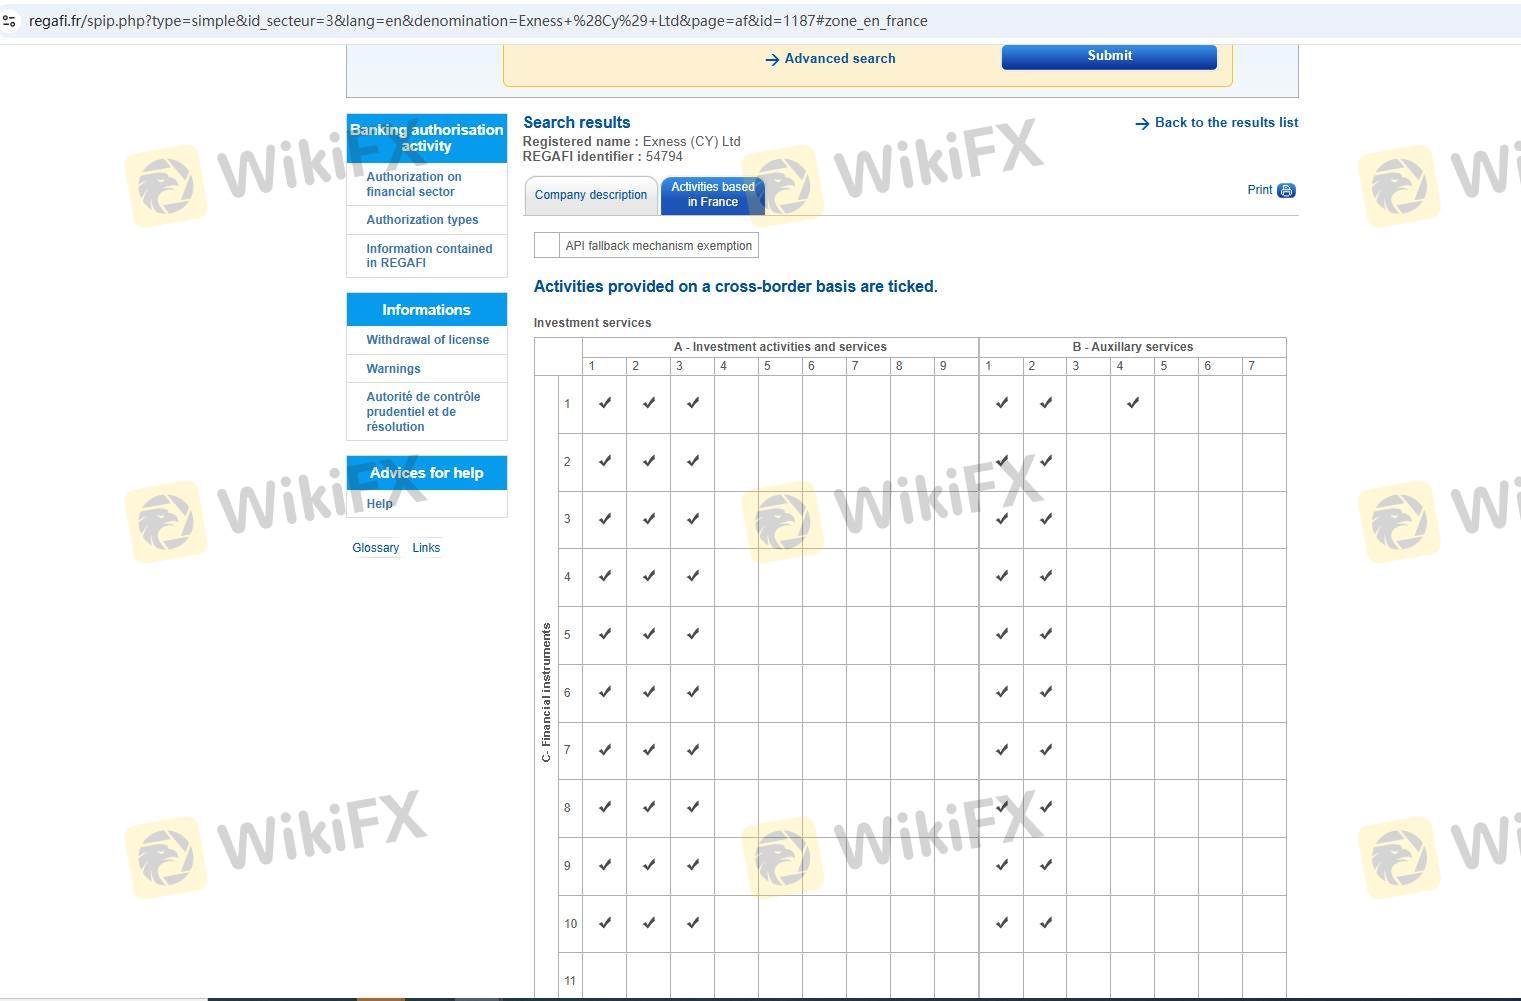Click the Links item beside Glossary
The image size is (1521, 1001).
click(x=426, y=548)
